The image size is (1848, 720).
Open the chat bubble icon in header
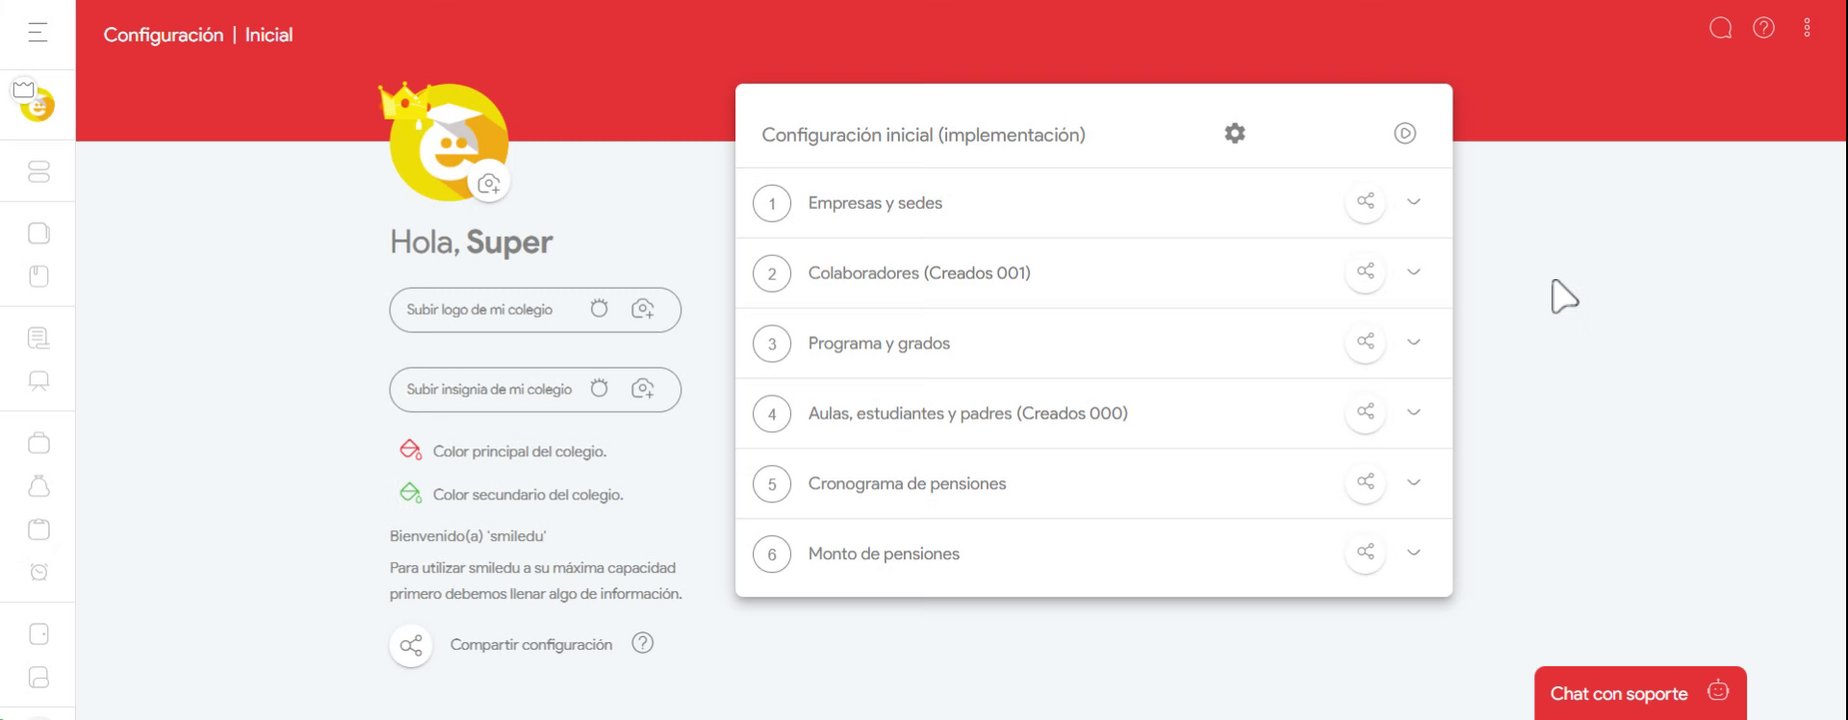coord(1720,28)
